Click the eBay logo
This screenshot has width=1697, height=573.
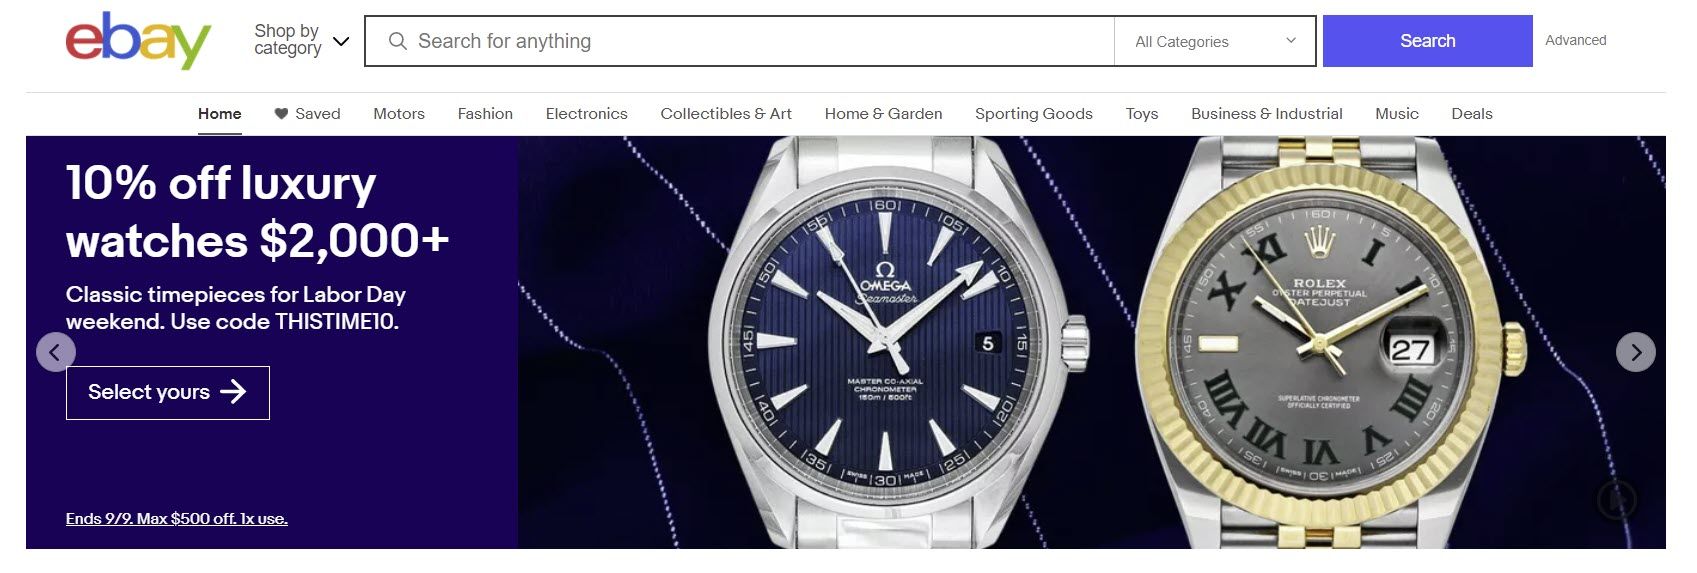point(138,41)
